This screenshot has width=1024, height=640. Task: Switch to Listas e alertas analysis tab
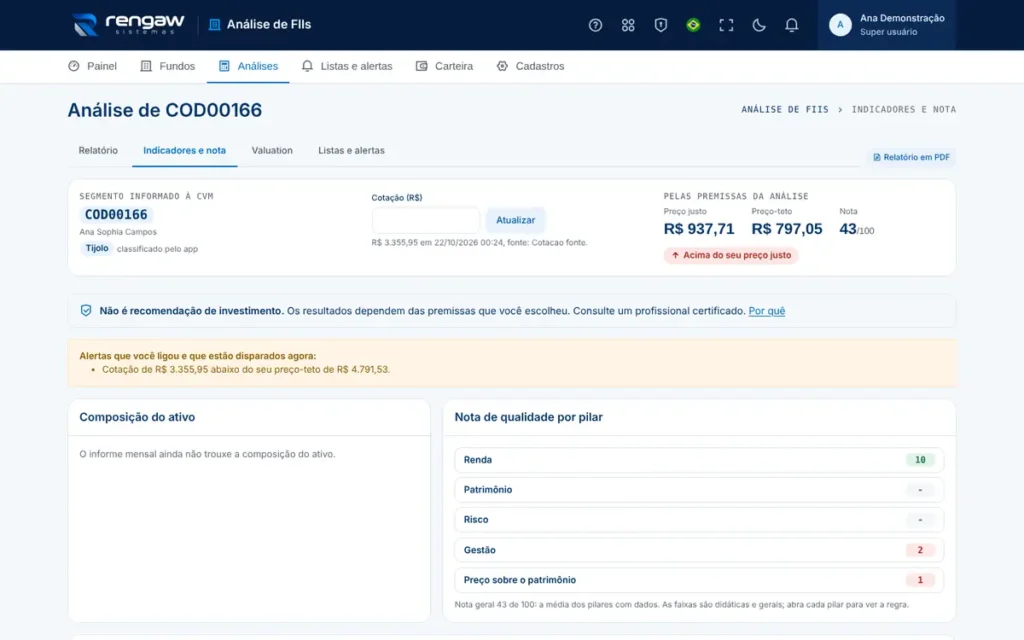[351, 150]
